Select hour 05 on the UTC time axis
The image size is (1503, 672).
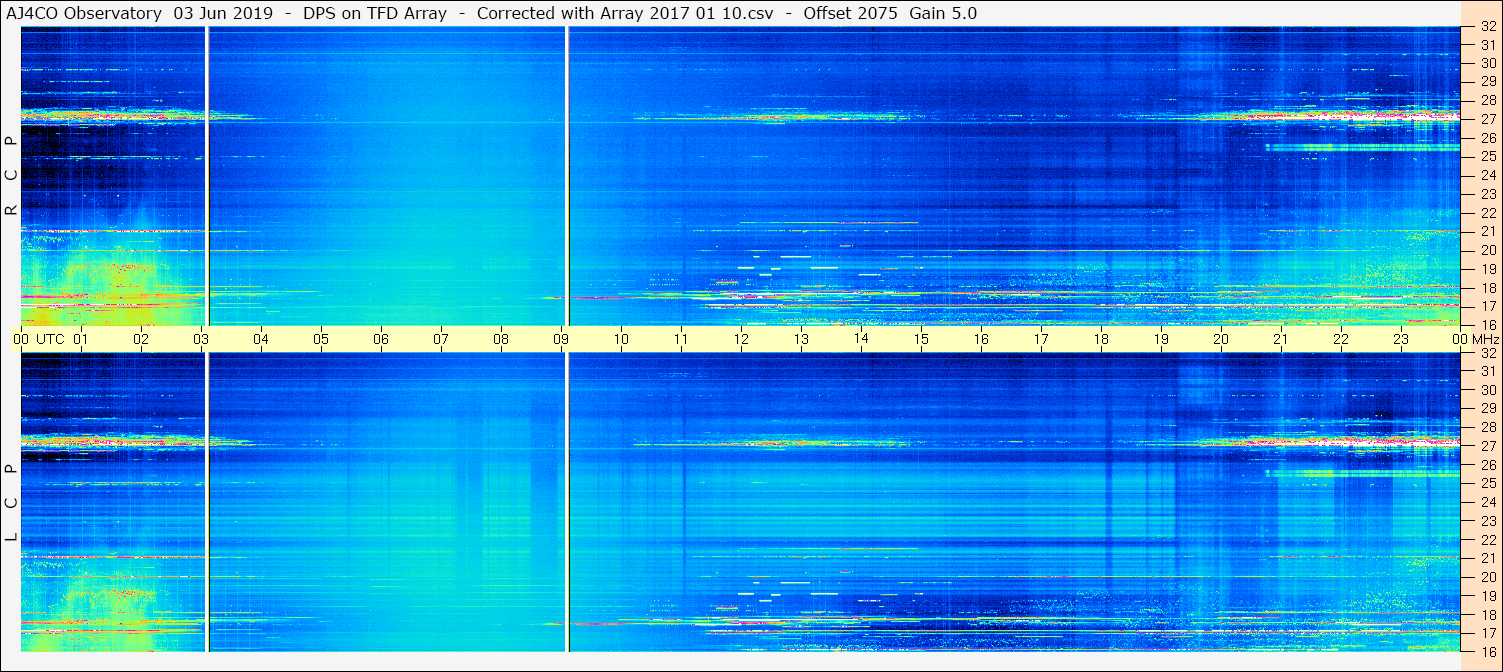point(321,339)
